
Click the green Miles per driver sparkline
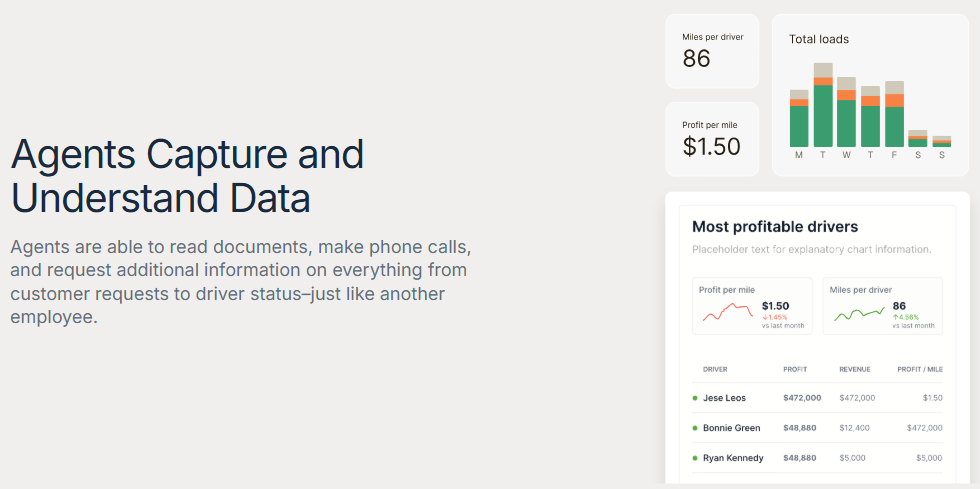[859, 313]
